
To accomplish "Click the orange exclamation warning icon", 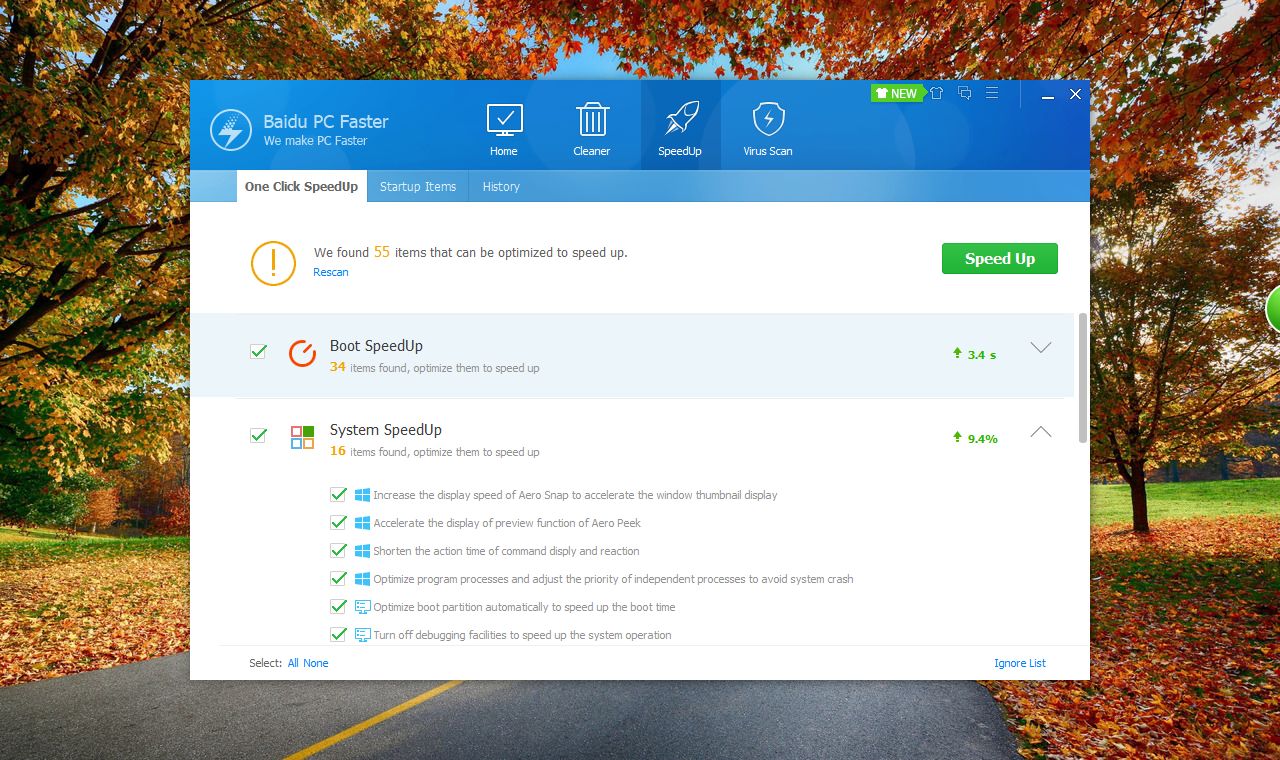I will (x=273, y=263).
